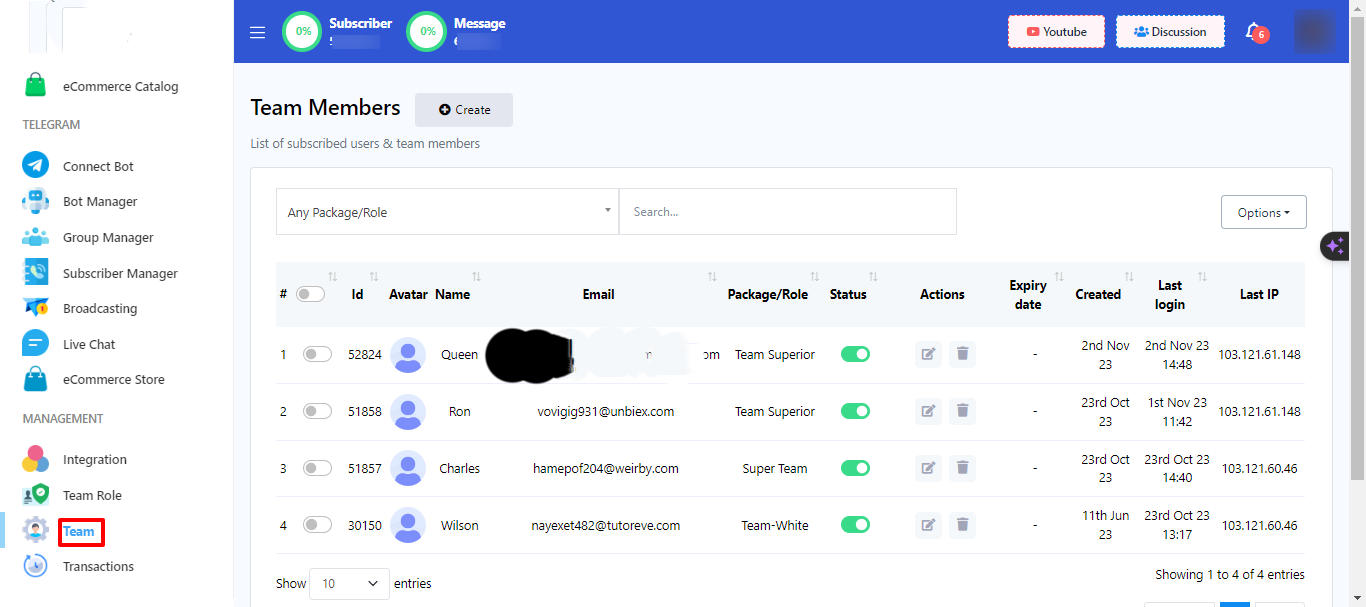Toggle row selection switch for Charles

point(317,468)
